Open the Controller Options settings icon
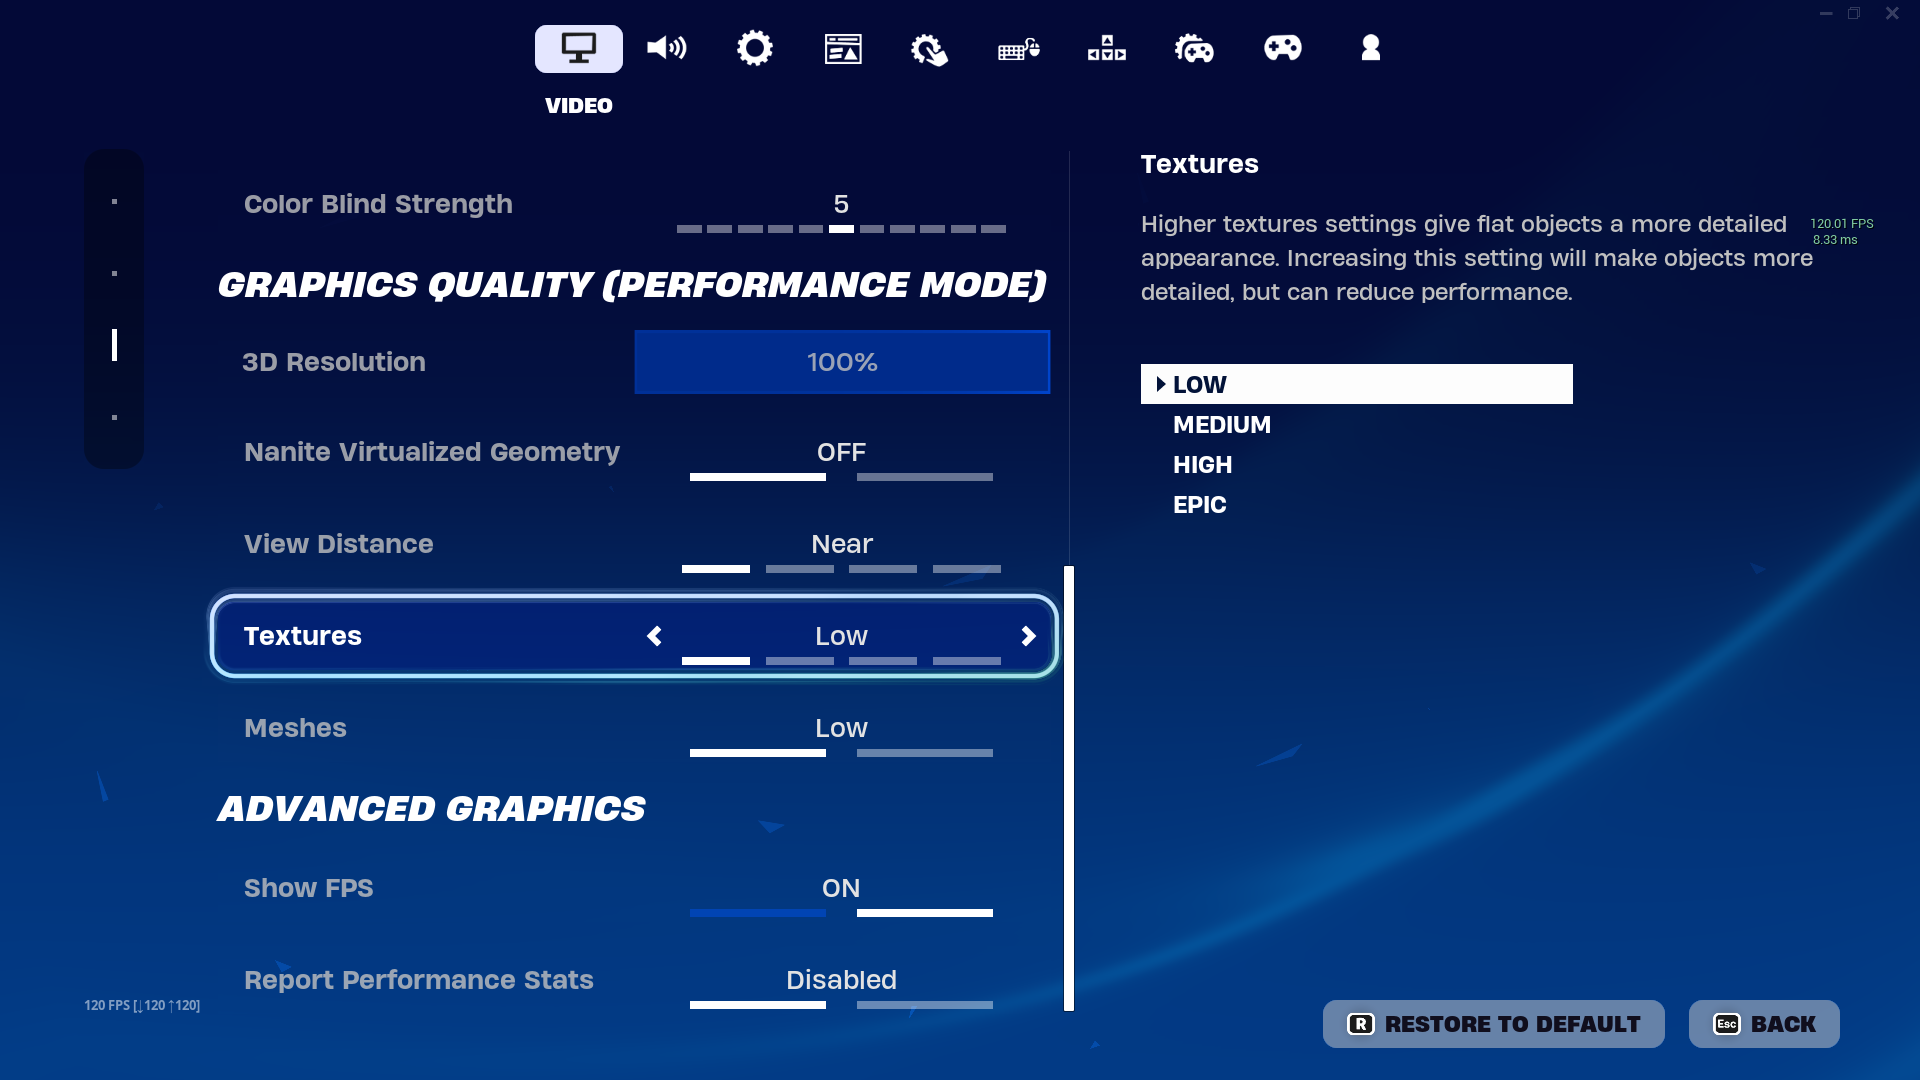 pyautogui.click(x=1194, y=48)
